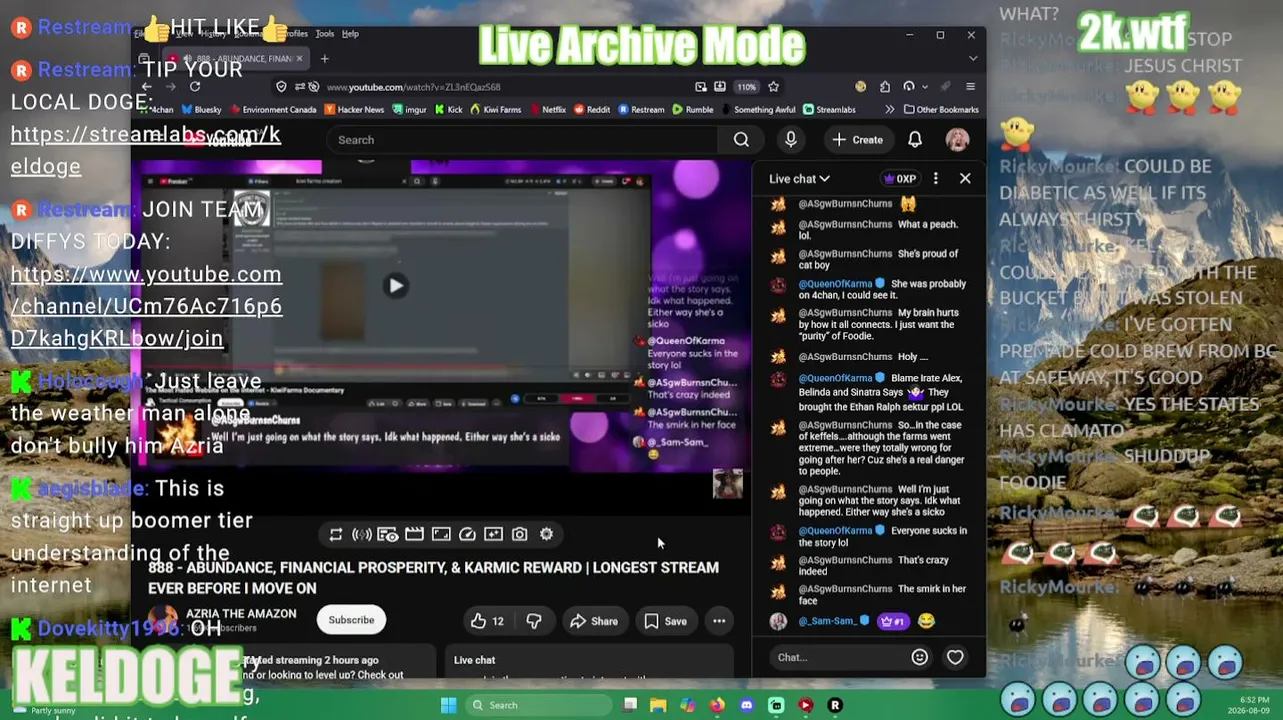List all tabs with the chevron dropdown
This screenshot has height=720, width=1283.
[x=972, y=59]
